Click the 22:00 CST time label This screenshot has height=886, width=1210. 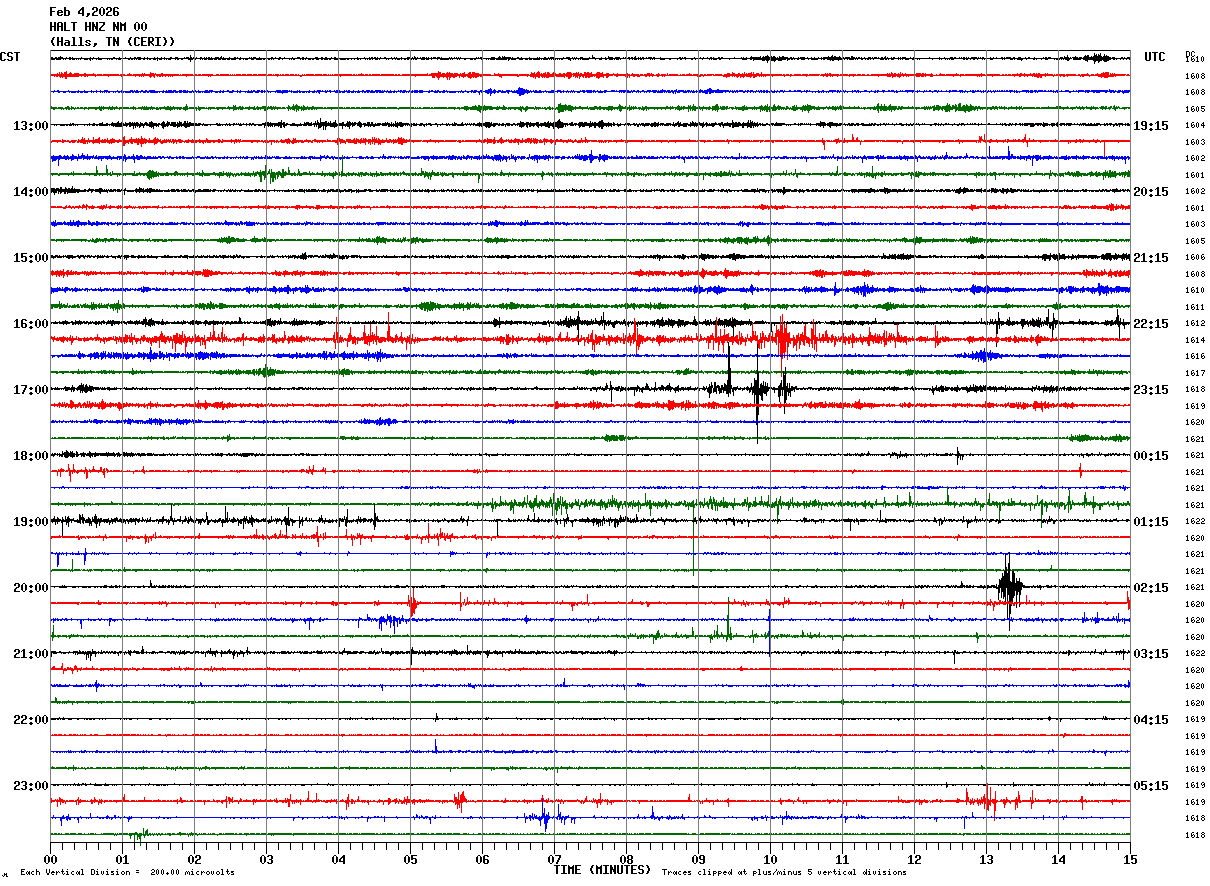click(31, 720)
